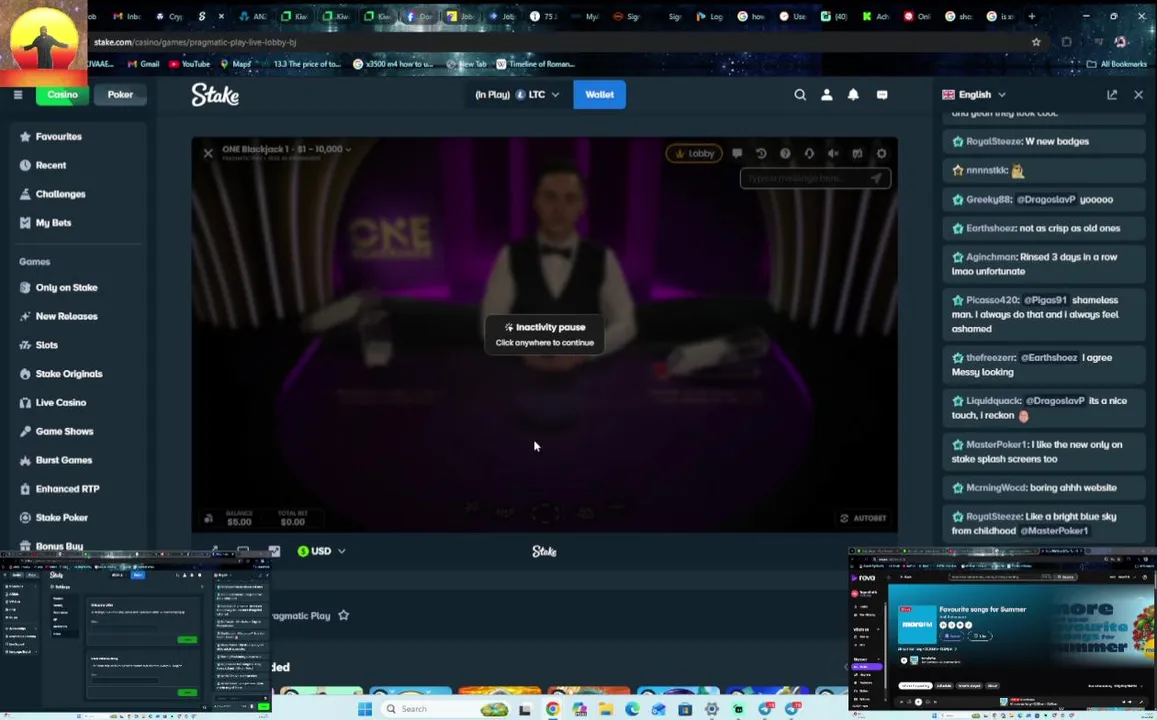Open the All Bookmarks folder
Viewport: 1157px width, 720px height.
1116,64
